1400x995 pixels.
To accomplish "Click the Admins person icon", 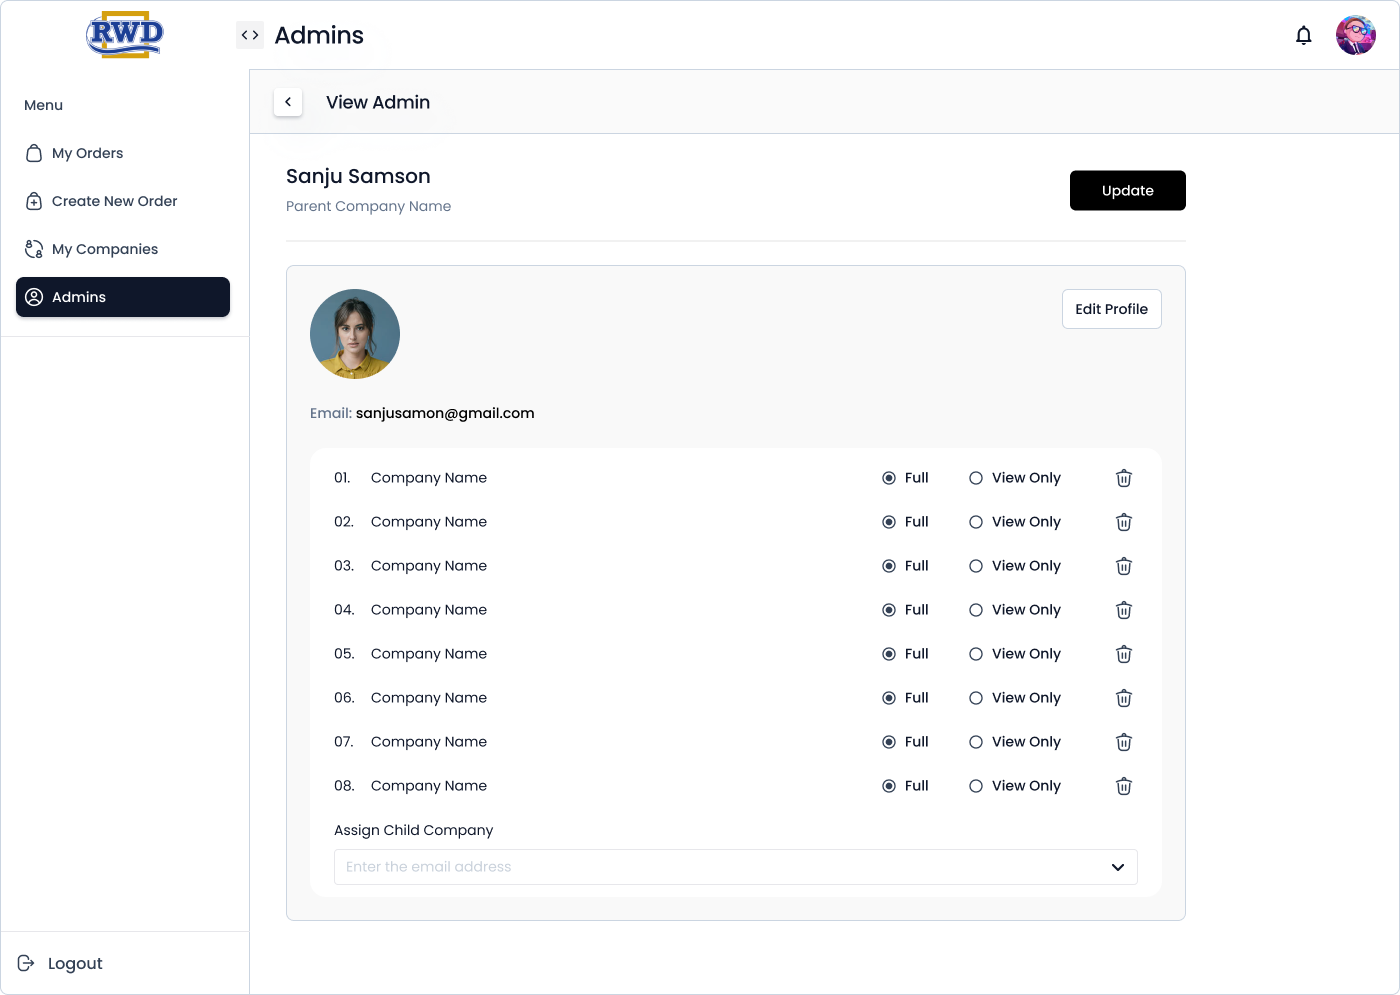I will 34,297.
